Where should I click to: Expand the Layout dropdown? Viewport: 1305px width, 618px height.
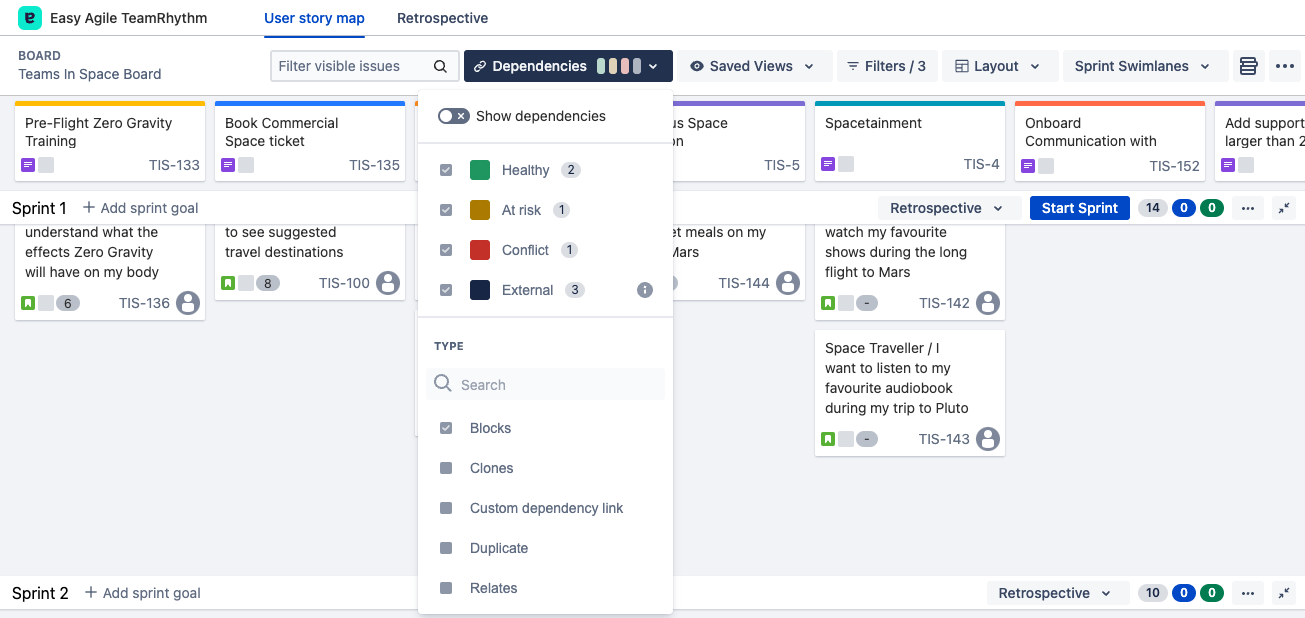click(997, 66)
